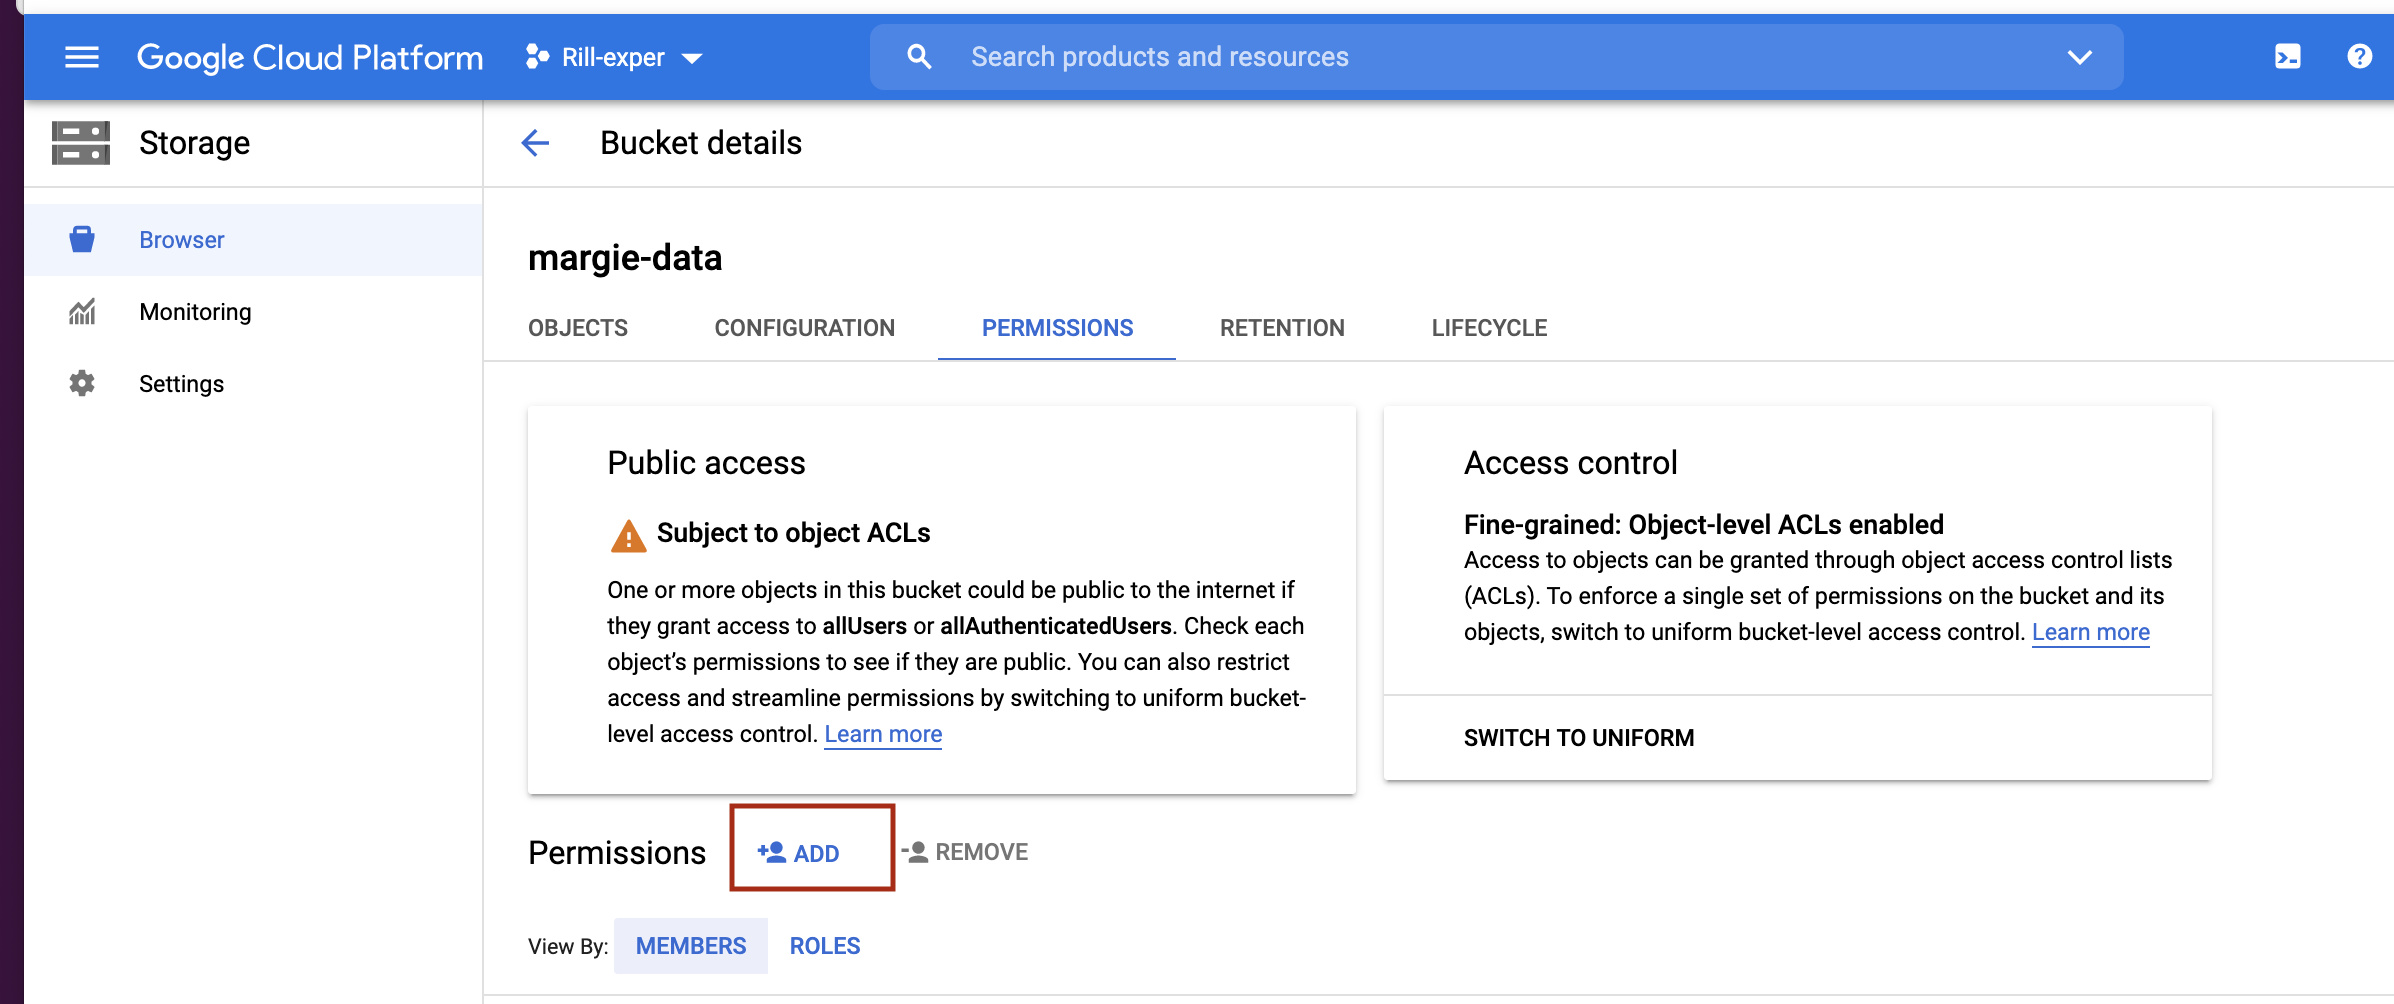Click the Browser bucket icon
Viewport: 2394px width, 1004px height.
(82, 240)
